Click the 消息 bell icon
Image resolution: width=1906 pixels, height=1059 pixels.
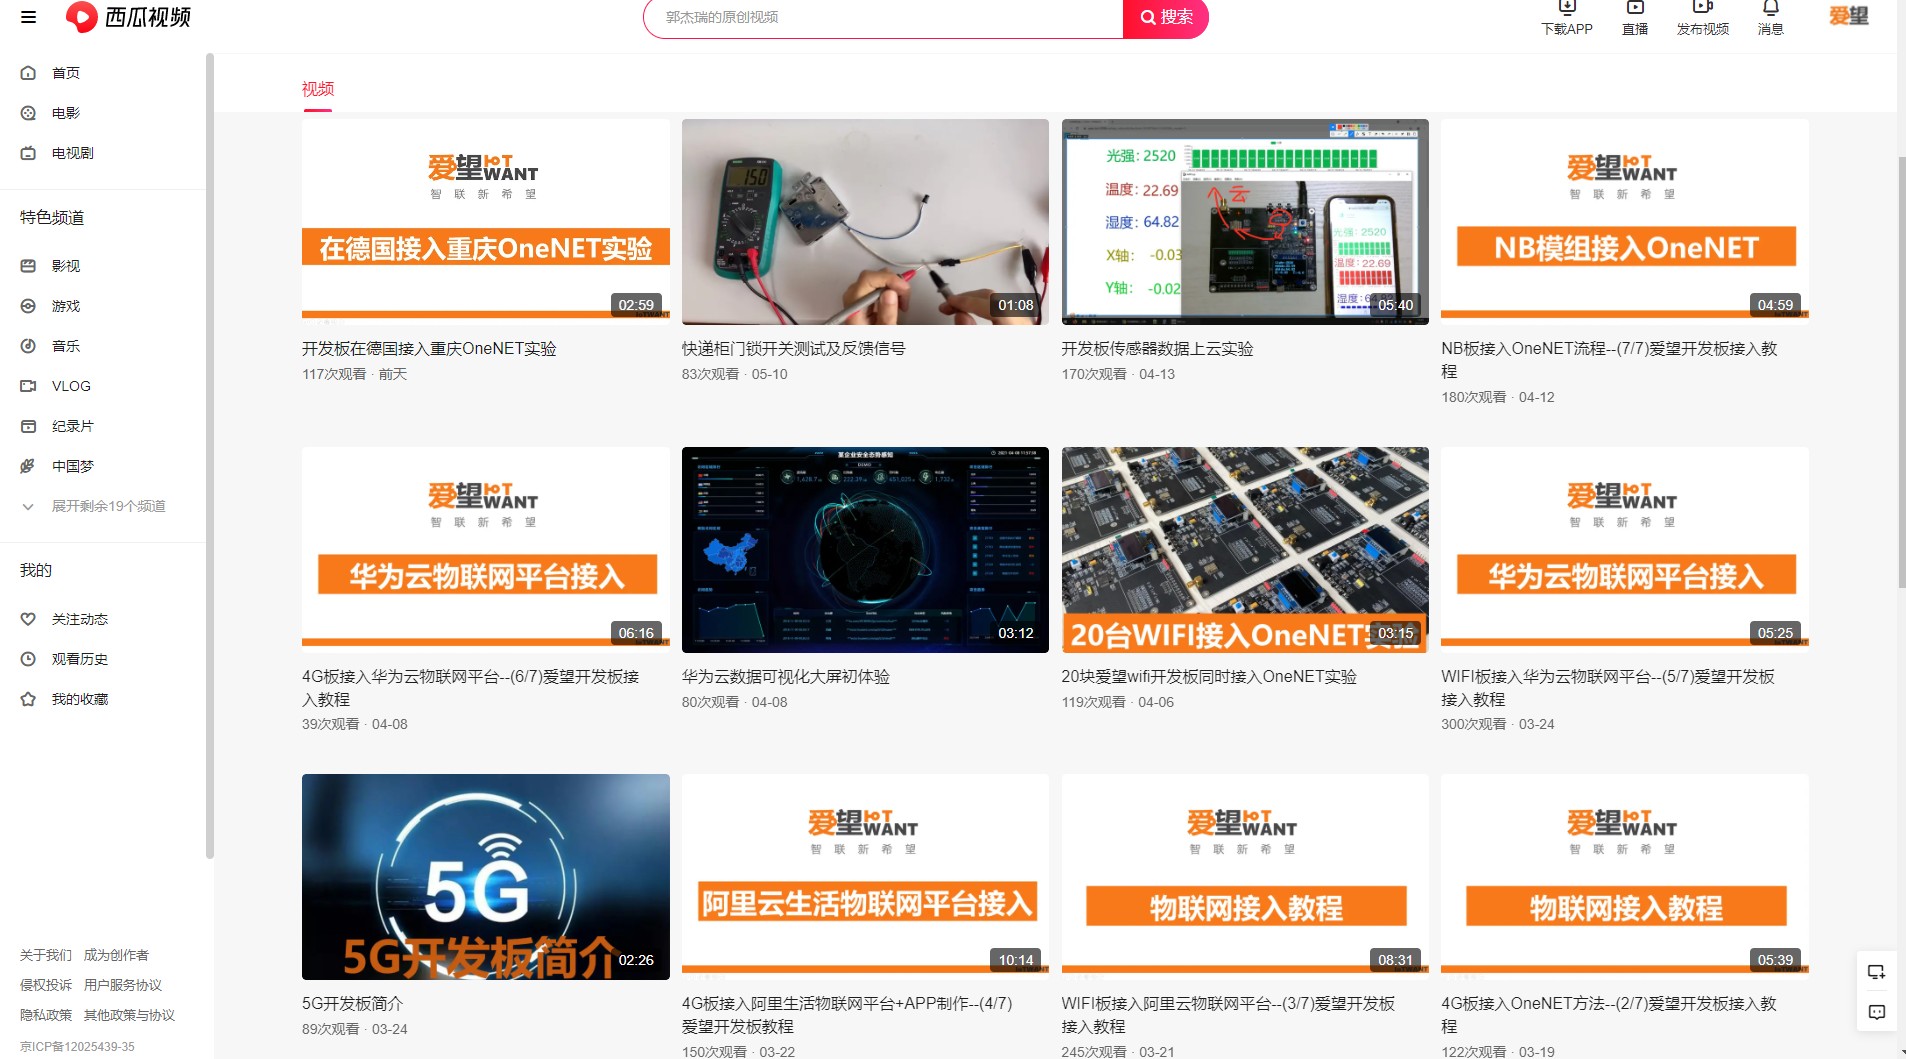tap(1771, 8)
